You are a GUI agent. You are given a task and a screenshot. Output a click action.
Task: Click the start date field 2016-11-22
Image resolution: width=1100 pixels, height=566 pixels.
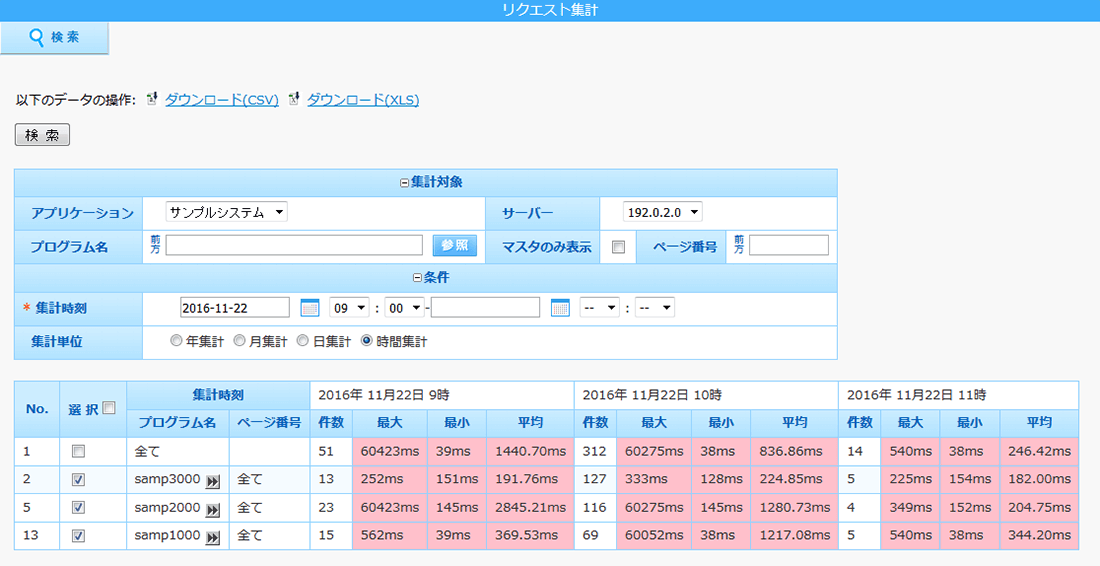tap(235, 308)
